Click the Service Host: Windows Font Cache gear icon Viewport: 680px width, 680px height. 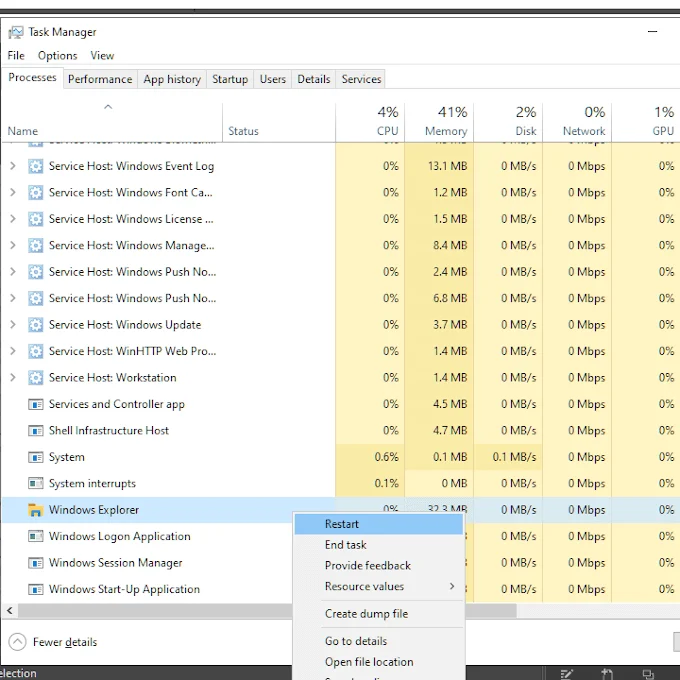pos(36,193)
